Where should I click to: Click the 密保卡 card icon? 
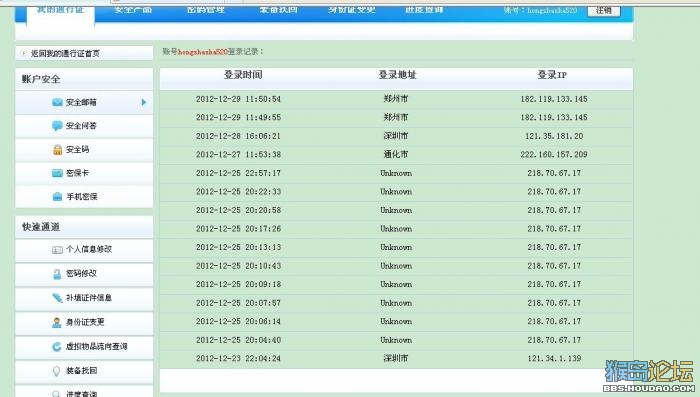coord(57,173)
